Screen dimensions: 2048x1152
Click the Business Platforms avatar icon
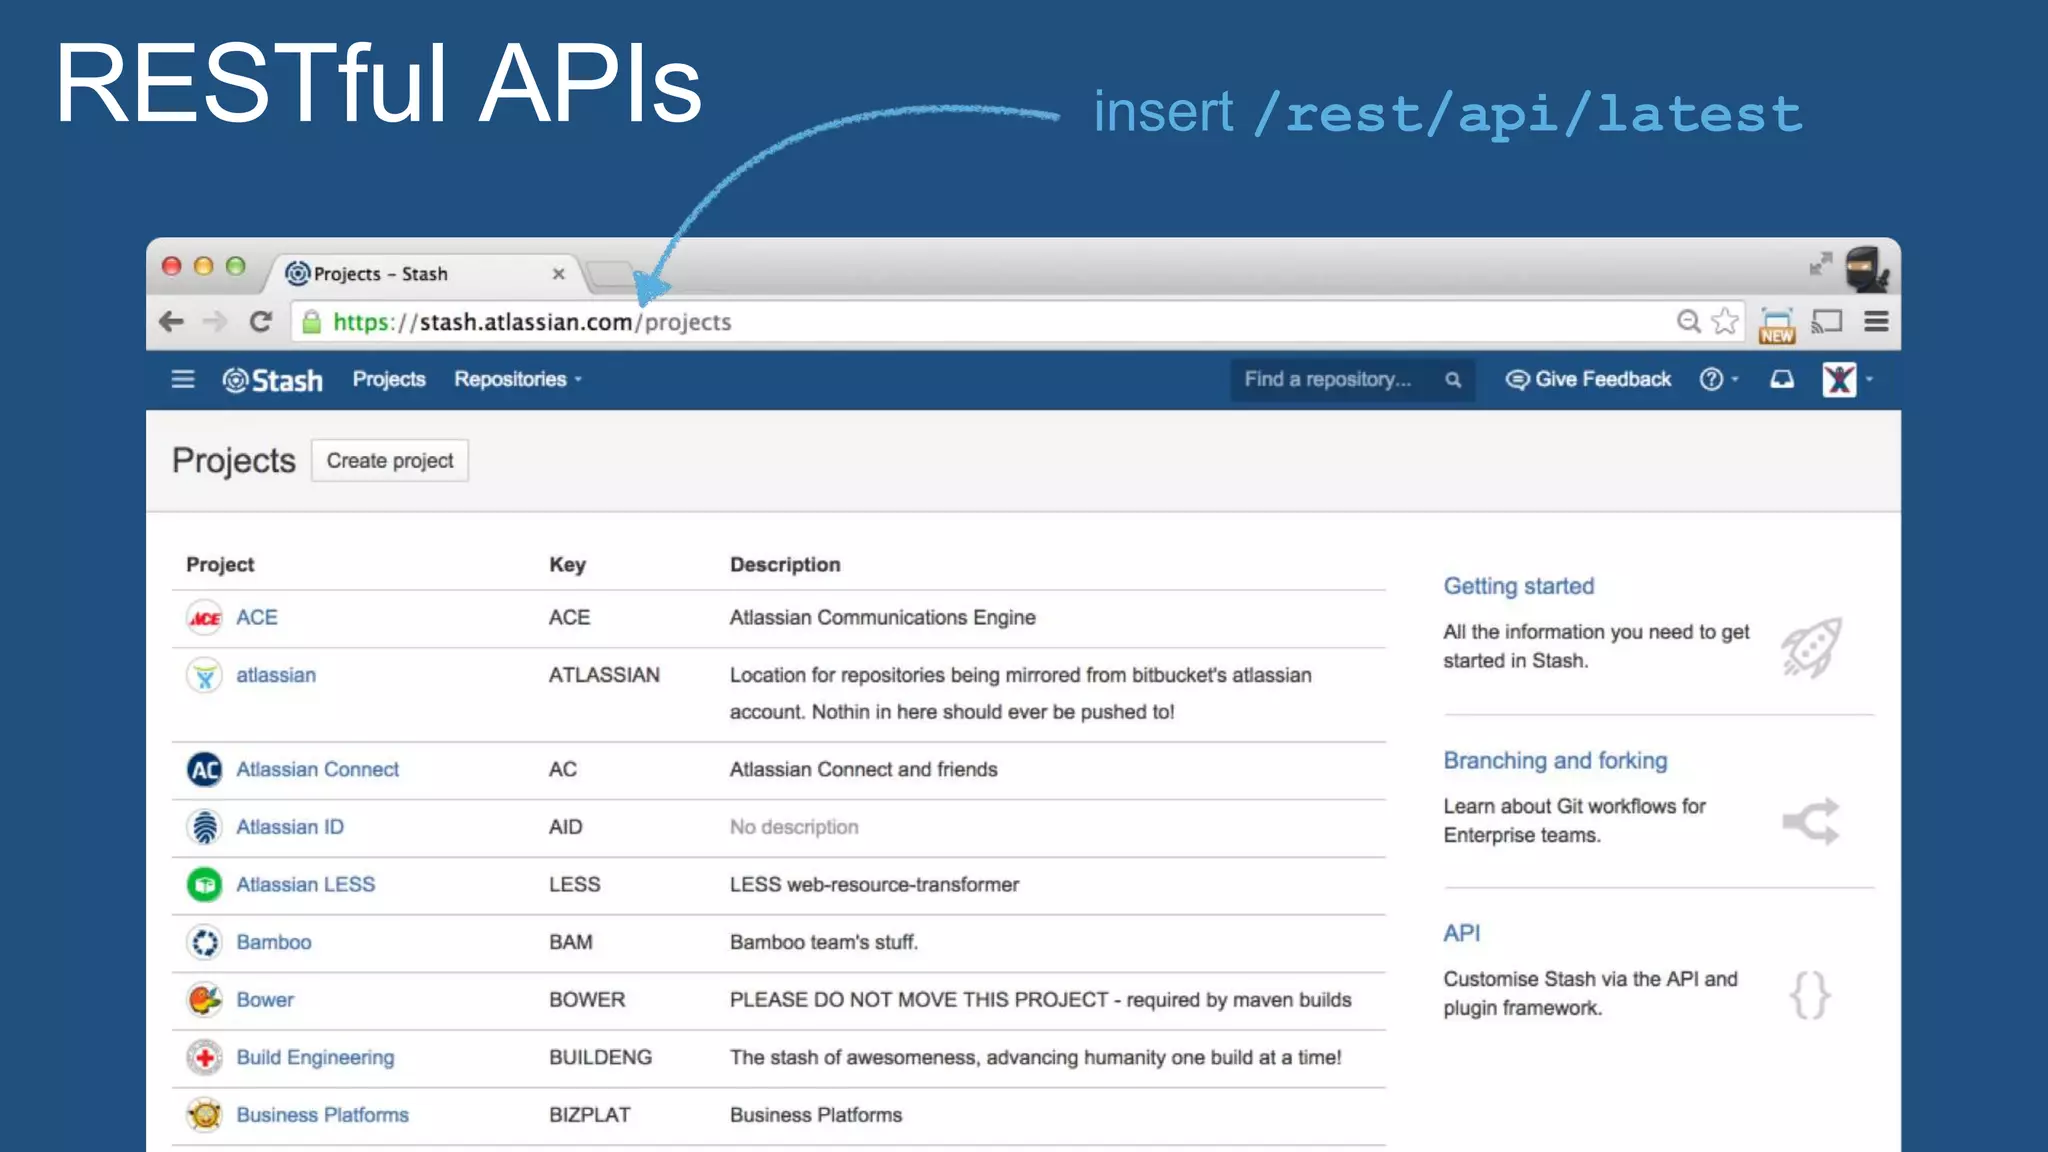tap(205, 1115)
